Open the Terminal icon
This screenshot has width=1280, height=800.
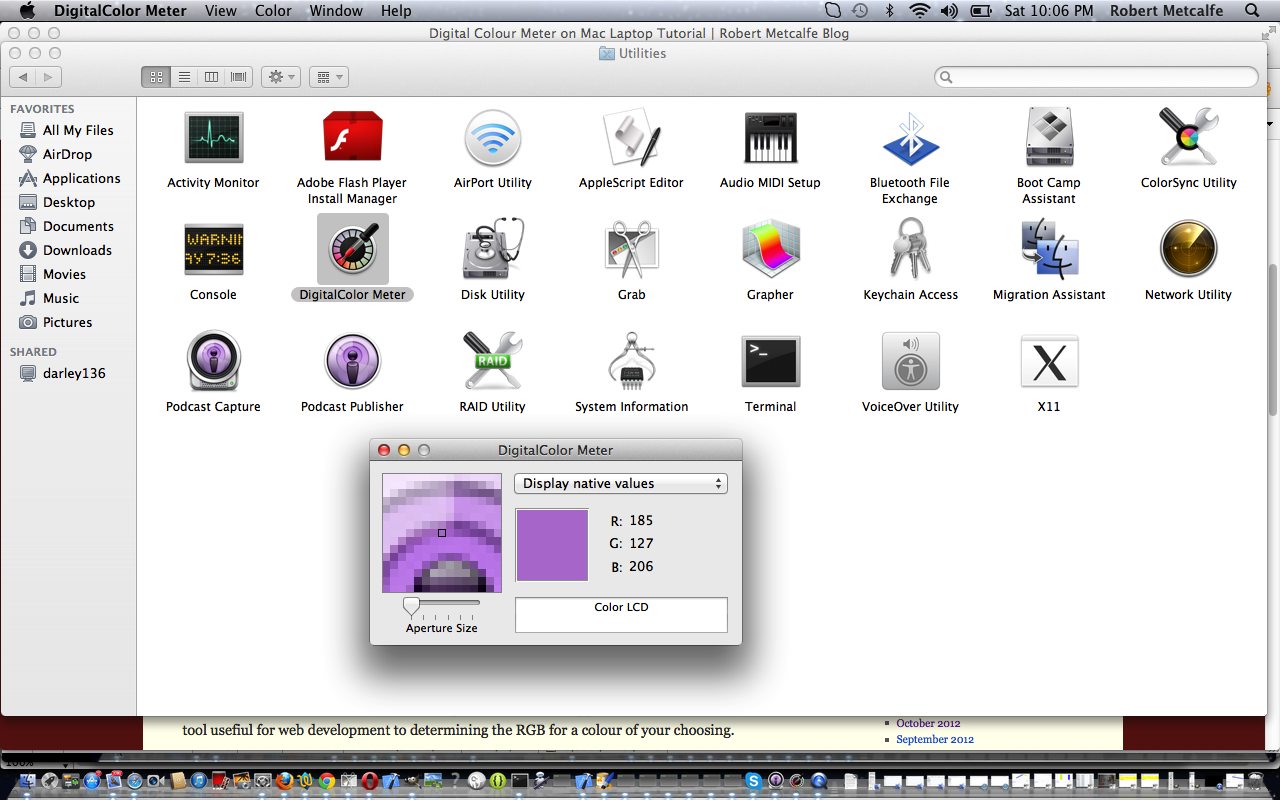pyautogui.click(x=770, y=361)
